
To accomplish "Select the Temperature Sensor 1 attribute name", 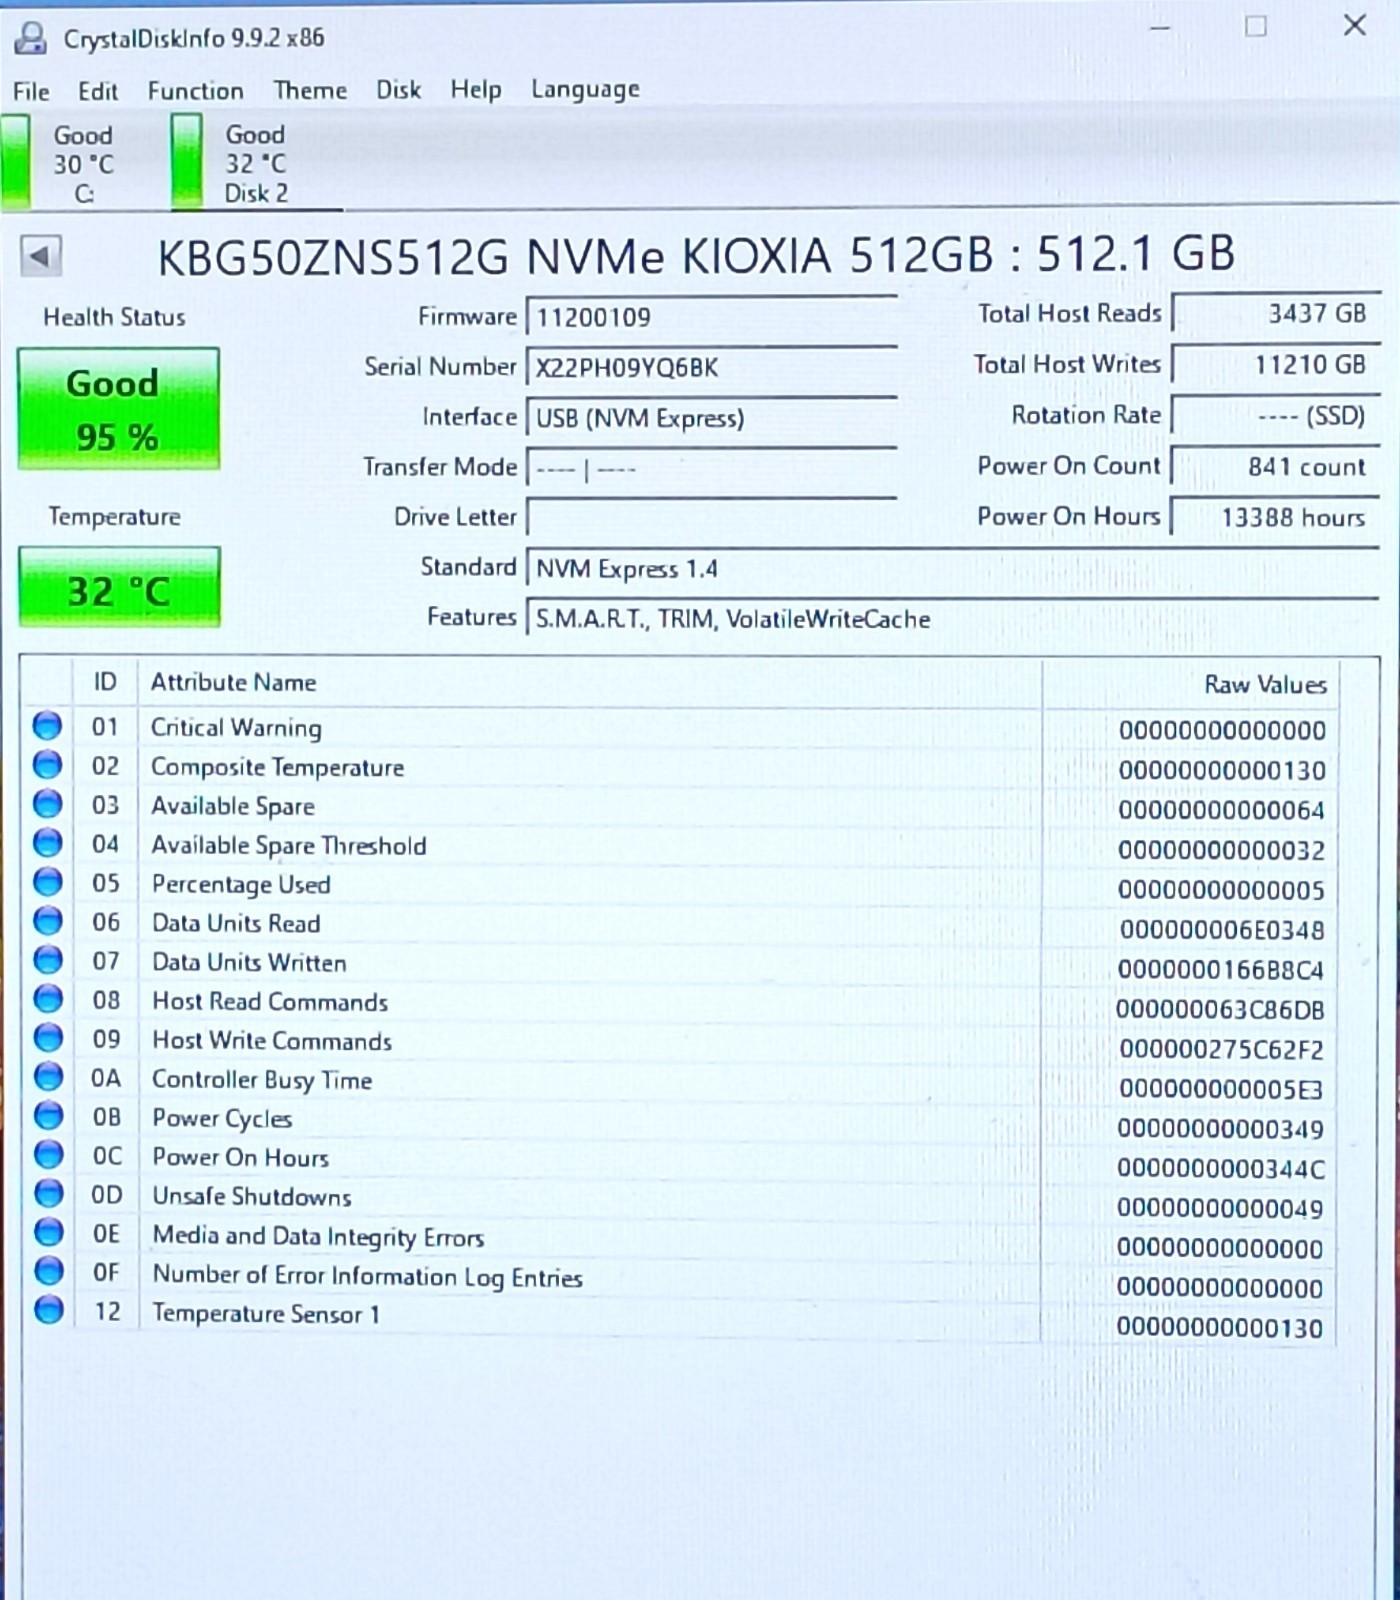I will 266,1314.
